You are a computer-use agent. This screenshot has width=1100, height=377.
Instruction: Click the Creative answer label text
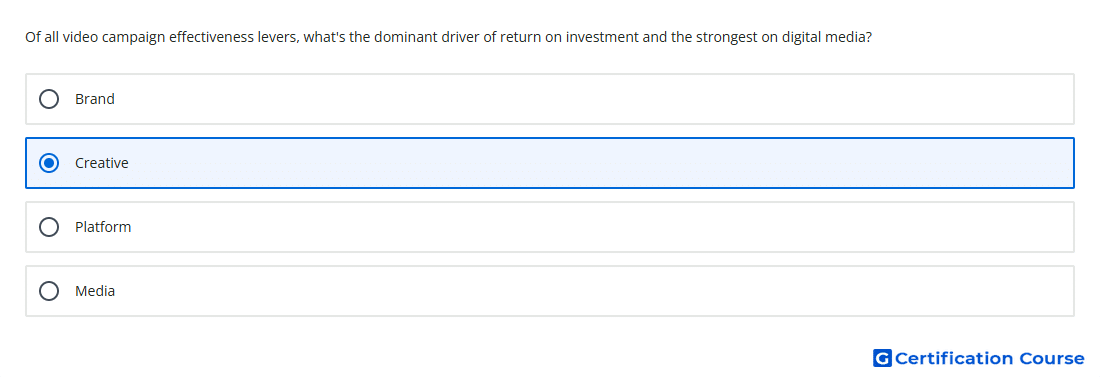pos(102,163)
